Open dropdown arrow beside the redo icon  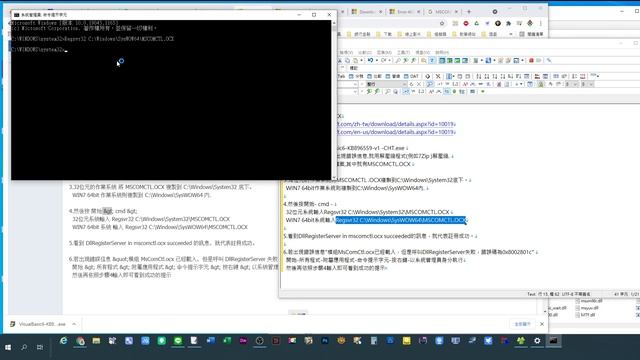[389, 60]
